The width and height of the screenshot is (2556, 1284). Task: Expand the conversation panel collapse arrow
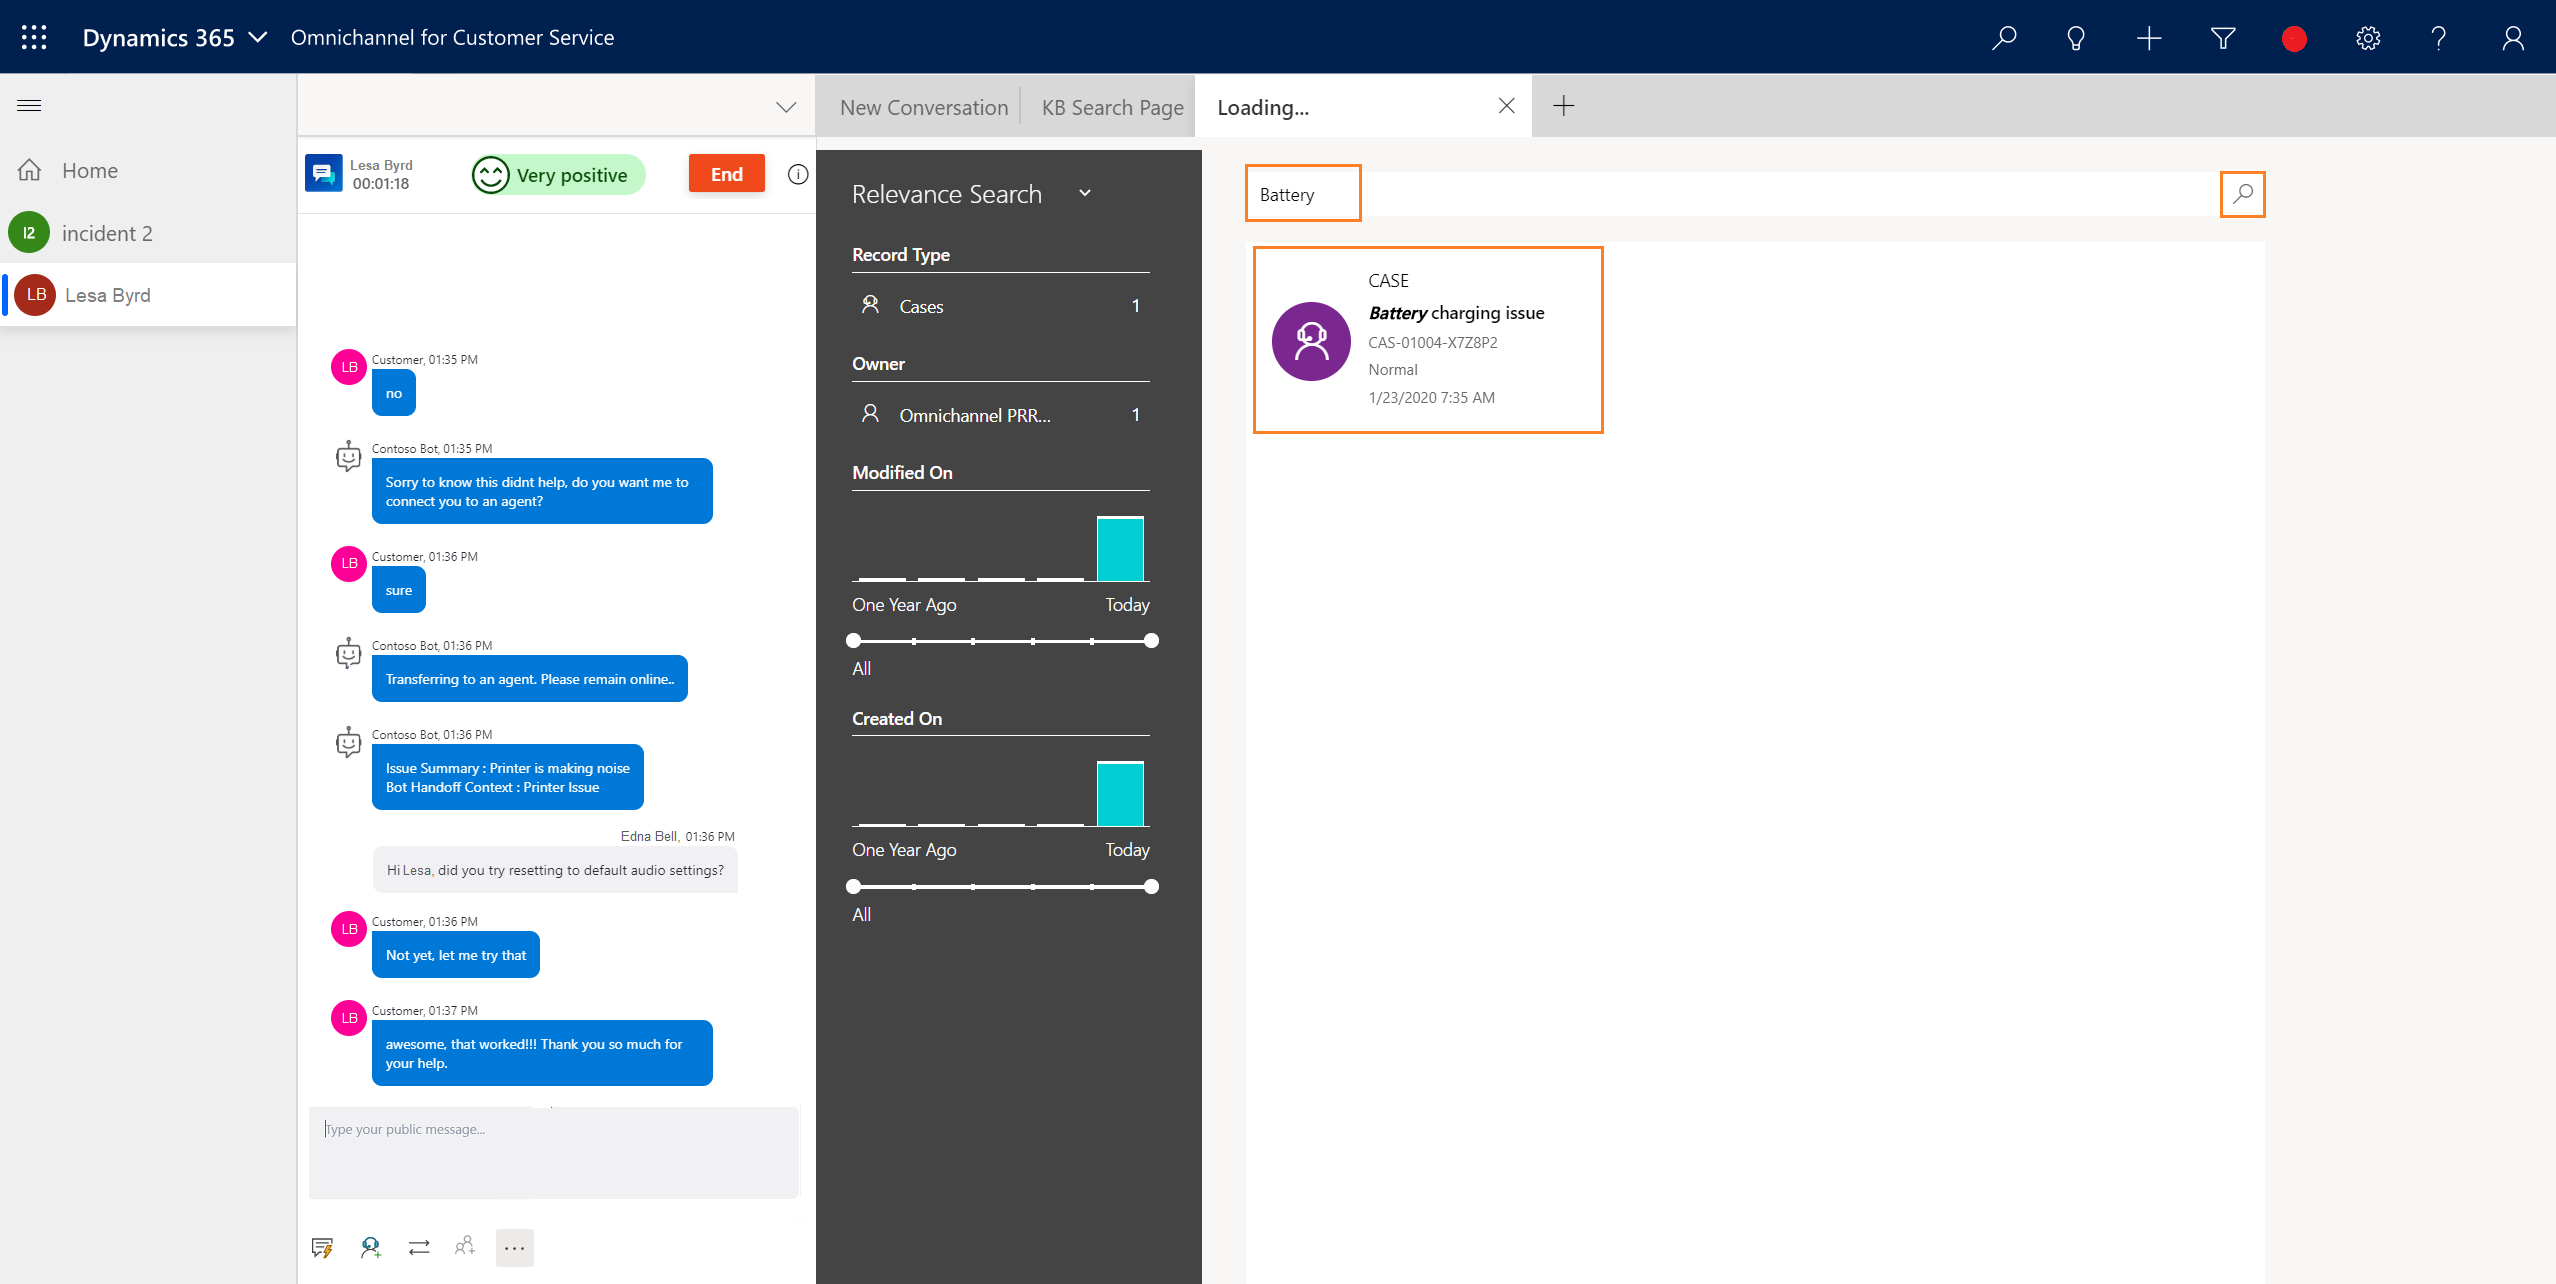(x=786, y=105)
